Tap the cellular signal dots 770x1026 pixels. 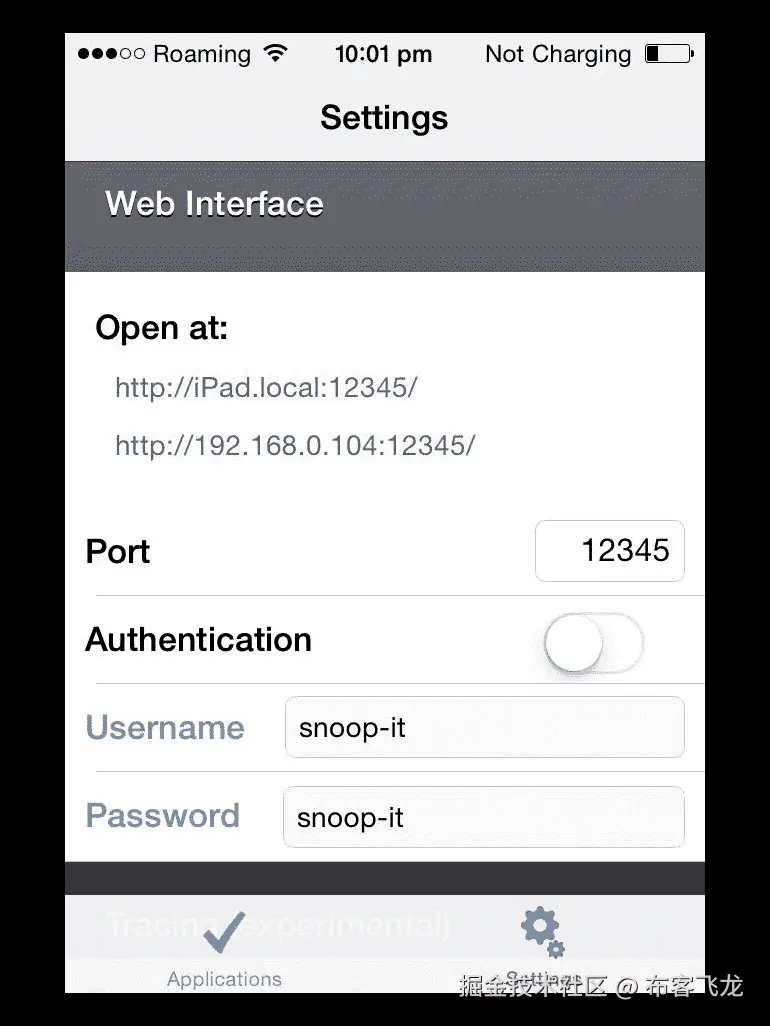(110, 54)
